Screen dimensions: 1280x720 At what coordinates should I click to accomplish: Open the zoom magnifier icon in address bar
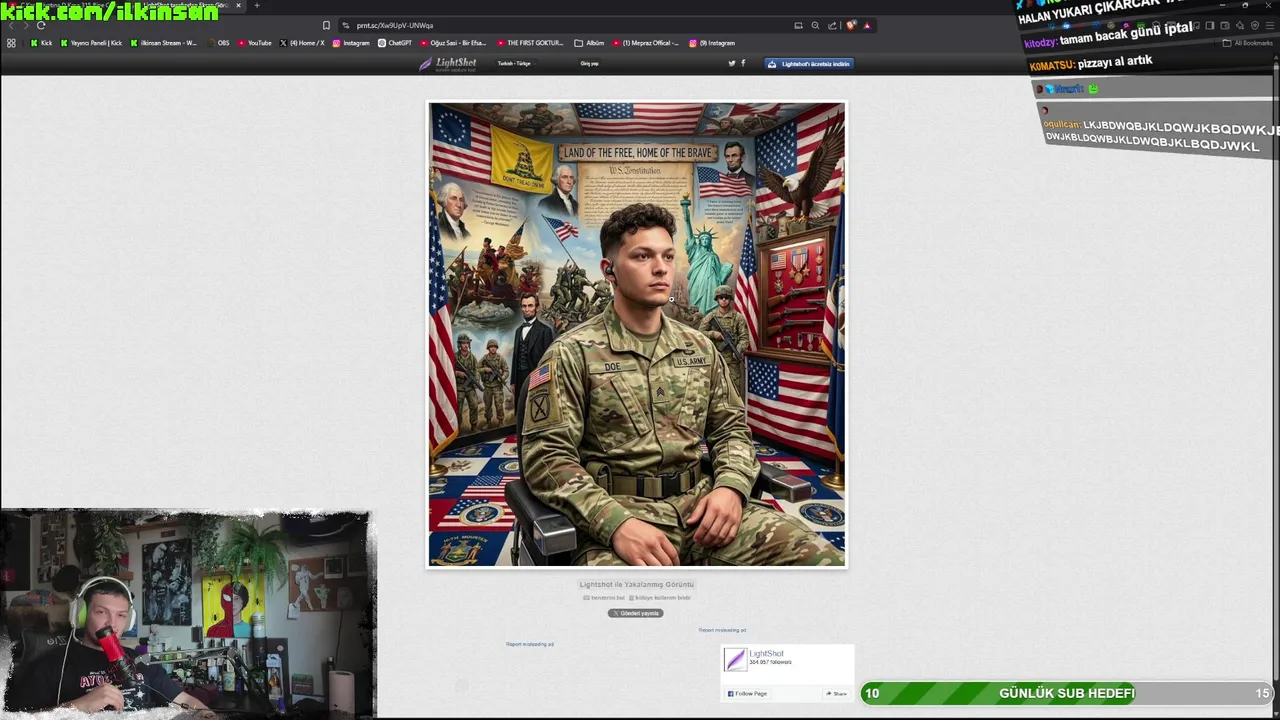[x=815, y=25]
